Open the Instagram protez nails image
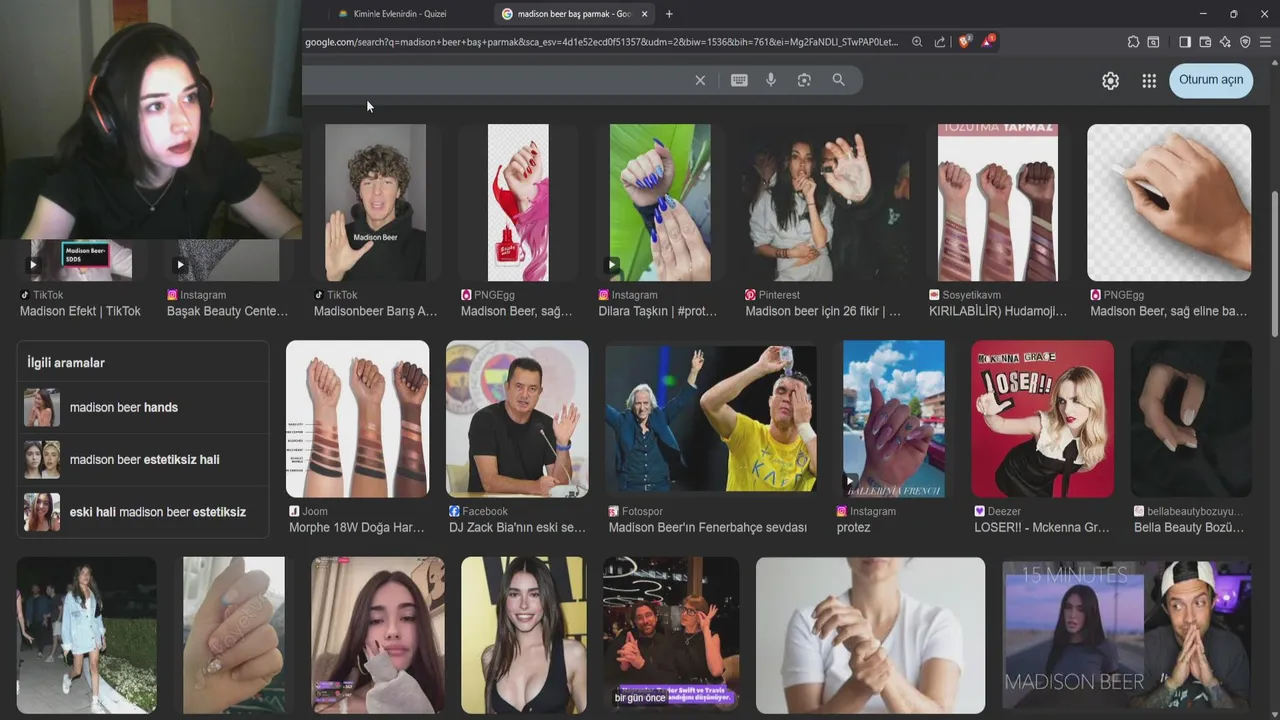 [894, 419]
